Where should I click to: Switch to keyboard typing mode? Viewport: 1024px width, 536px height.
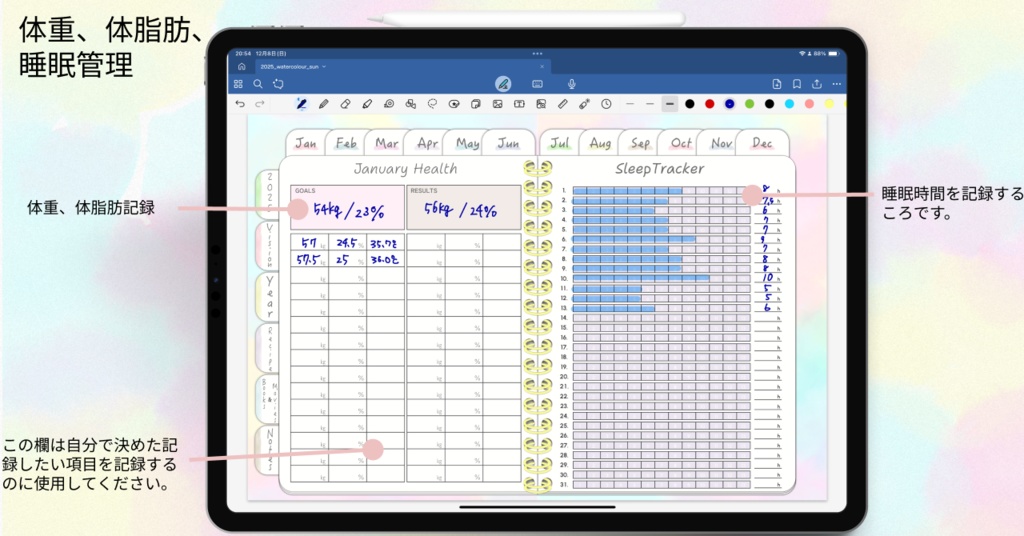(537, 84)
